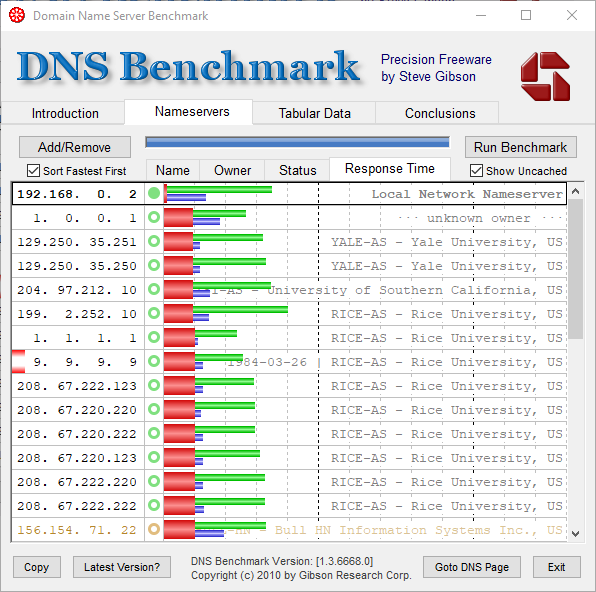596x592 pixels.
Task: Start Run Benchmark
Action: click(x=520, y=147)
